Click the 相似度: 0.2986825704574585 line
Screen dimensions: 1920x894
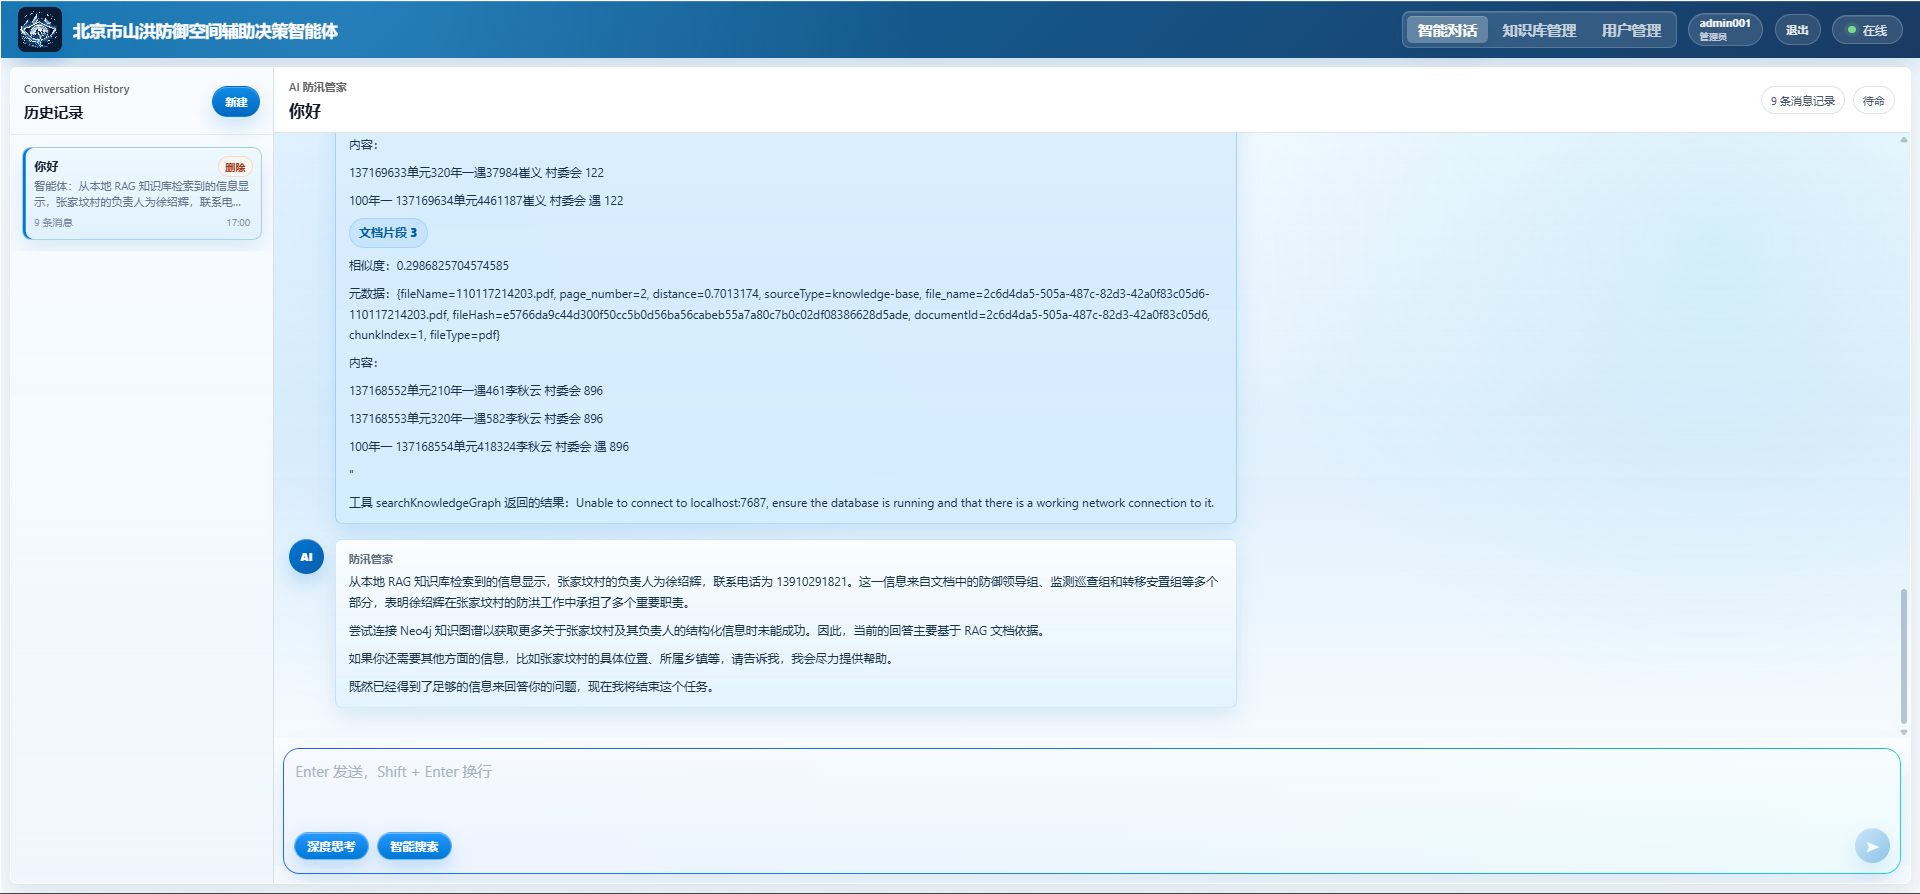coord(429,266)
